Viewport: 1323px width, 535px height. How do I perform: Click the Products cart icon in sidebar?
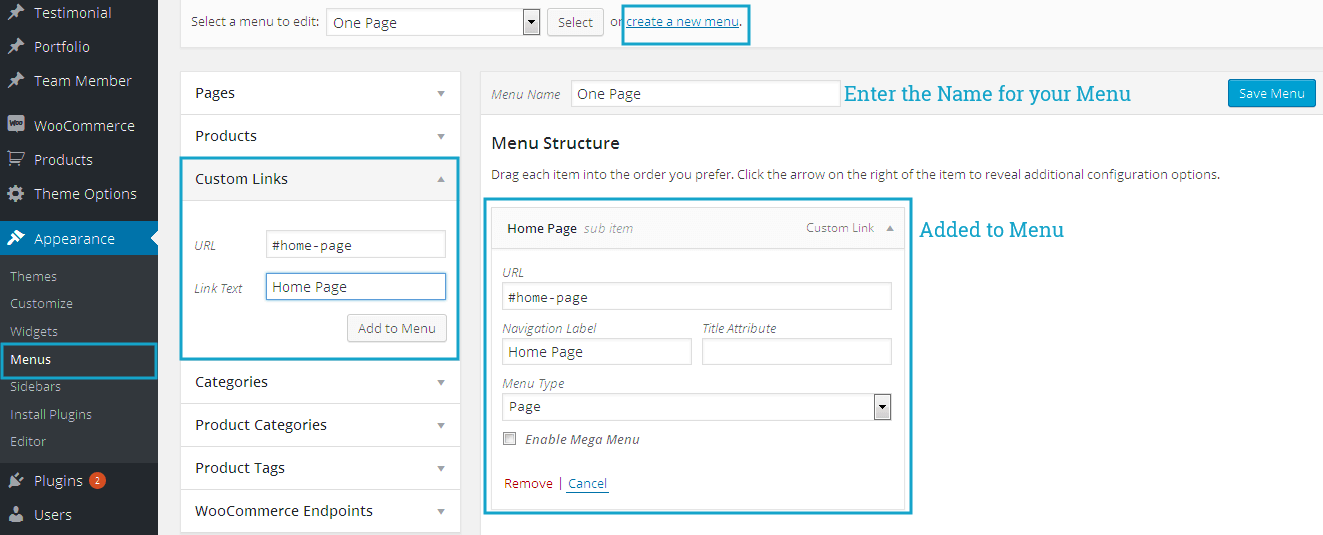click(x=16, y=159)
